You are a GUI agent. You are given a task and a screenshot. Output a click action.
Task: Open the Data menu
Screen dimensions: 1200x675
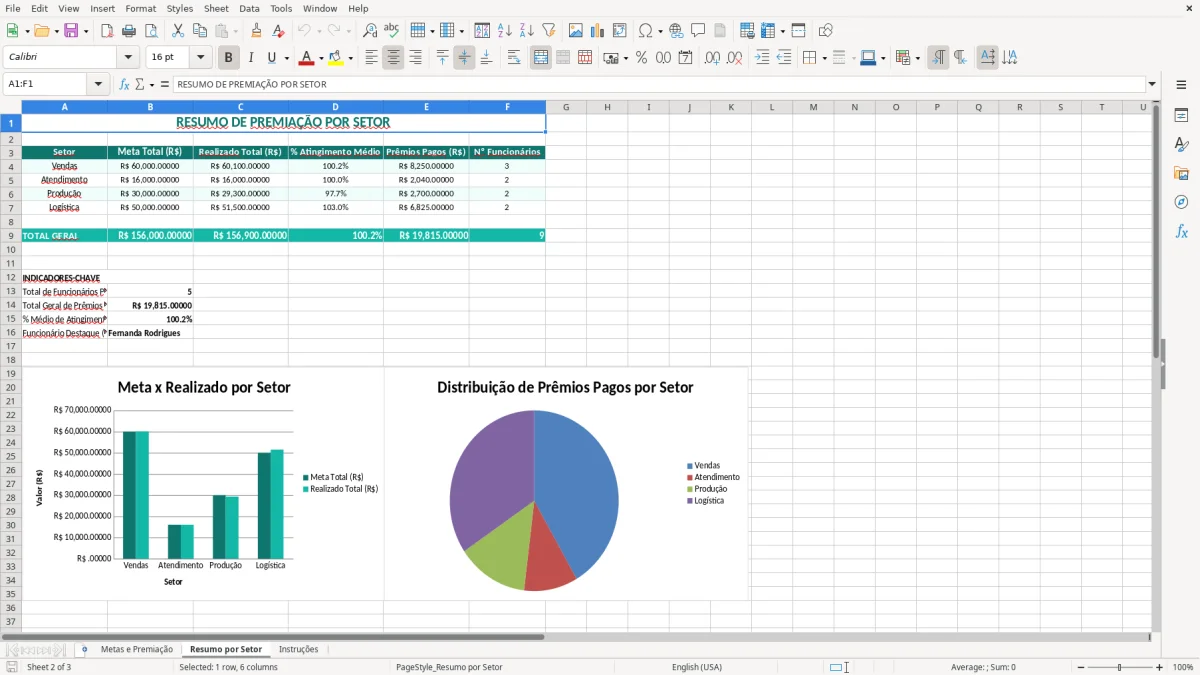pyautogui.click(x=249, y=8)
